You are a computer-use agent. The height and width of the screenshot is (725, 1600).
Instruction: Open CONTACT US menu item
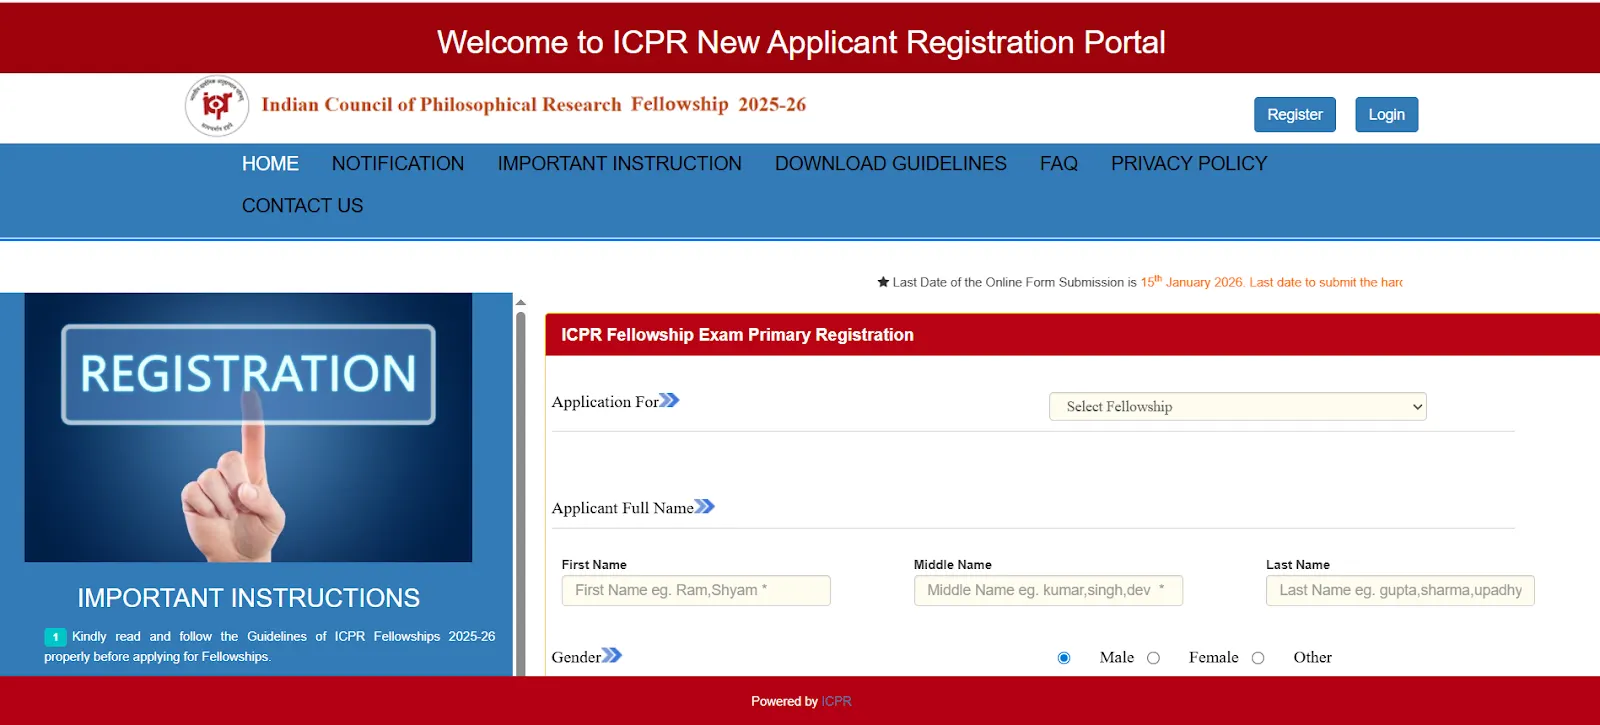click(303, 205)
